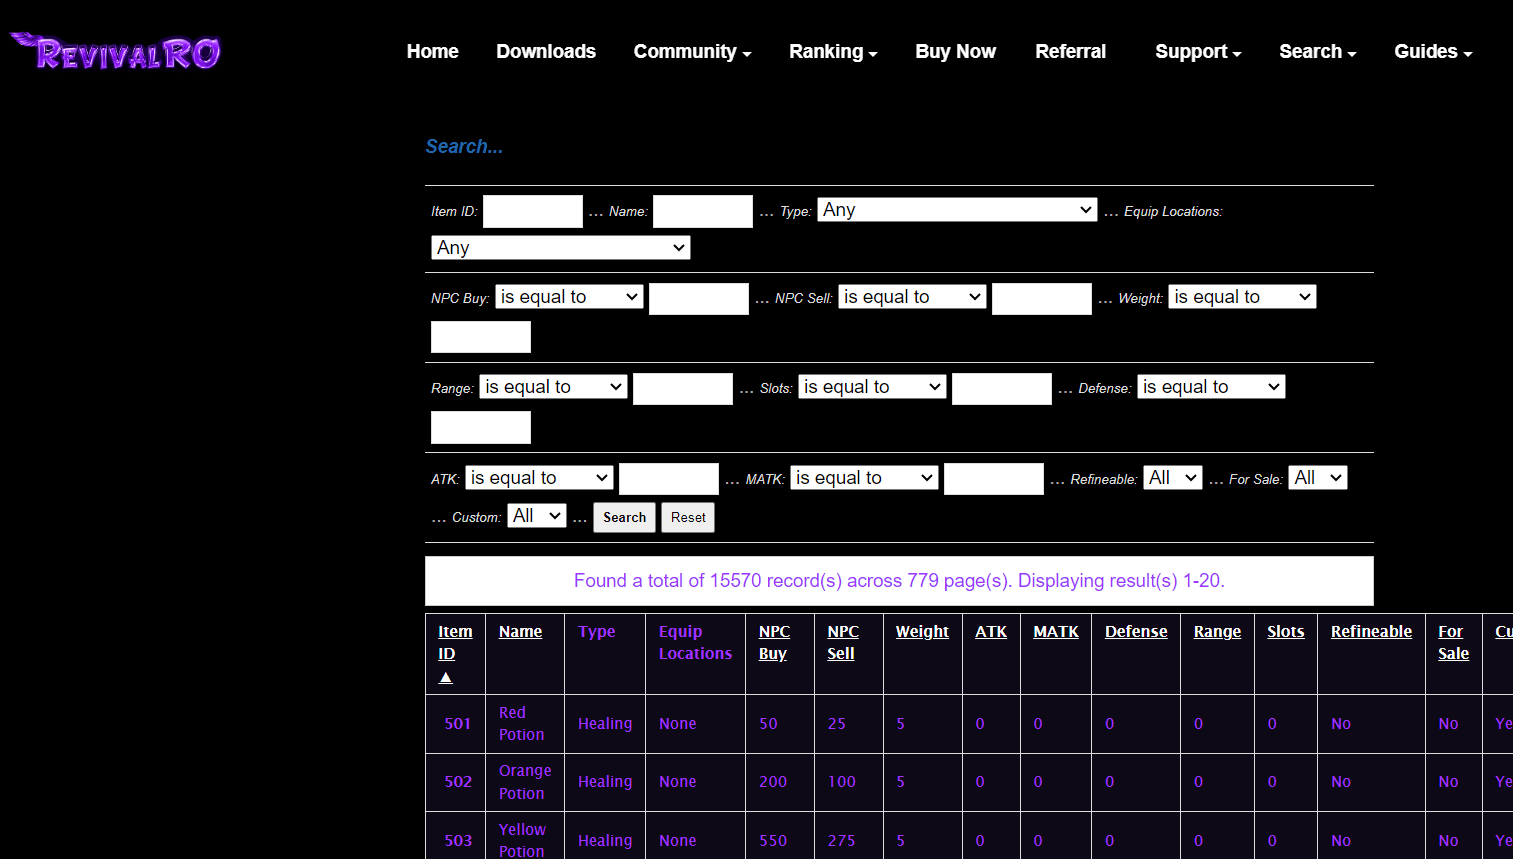Open the For Sale filter dropdown

(x=1317, y=478)
